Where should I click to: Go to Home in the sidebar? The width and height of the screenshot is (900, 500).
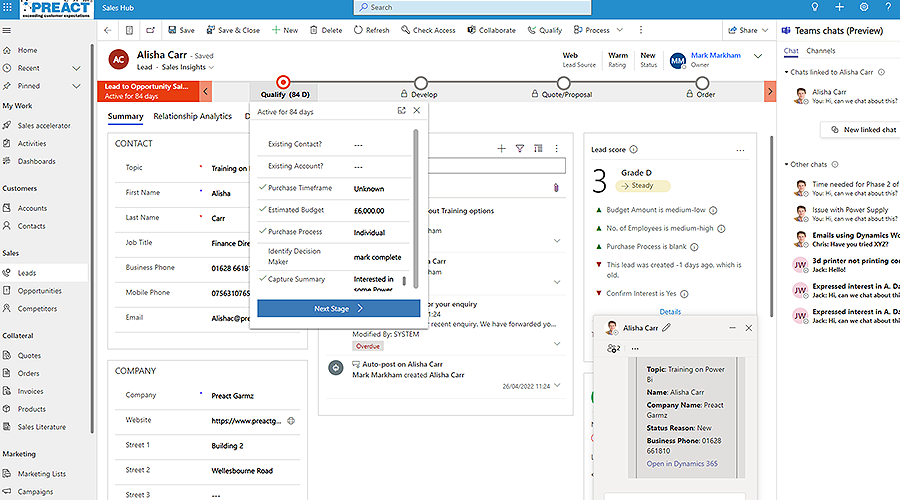(27, 51)
